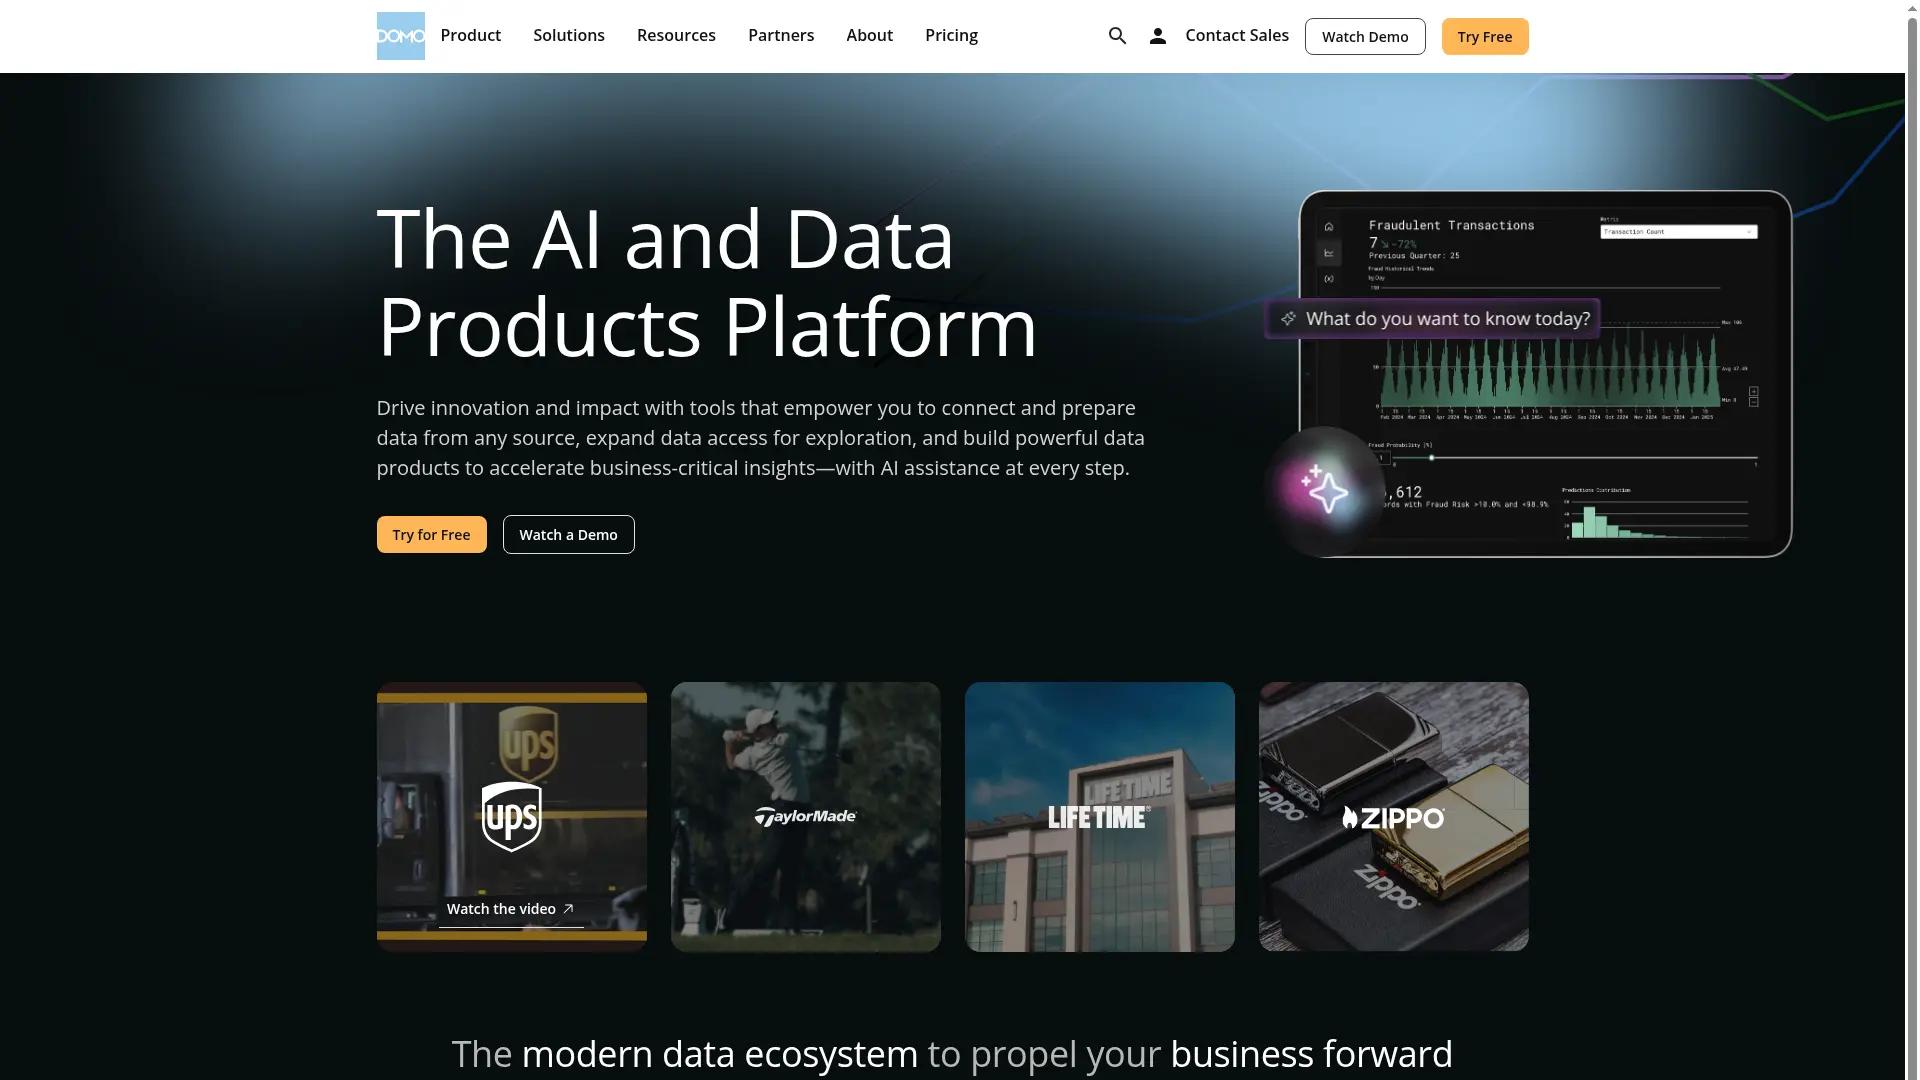Click Watch the video on UPS card
1920x1080 pixels.
[510, 909]
